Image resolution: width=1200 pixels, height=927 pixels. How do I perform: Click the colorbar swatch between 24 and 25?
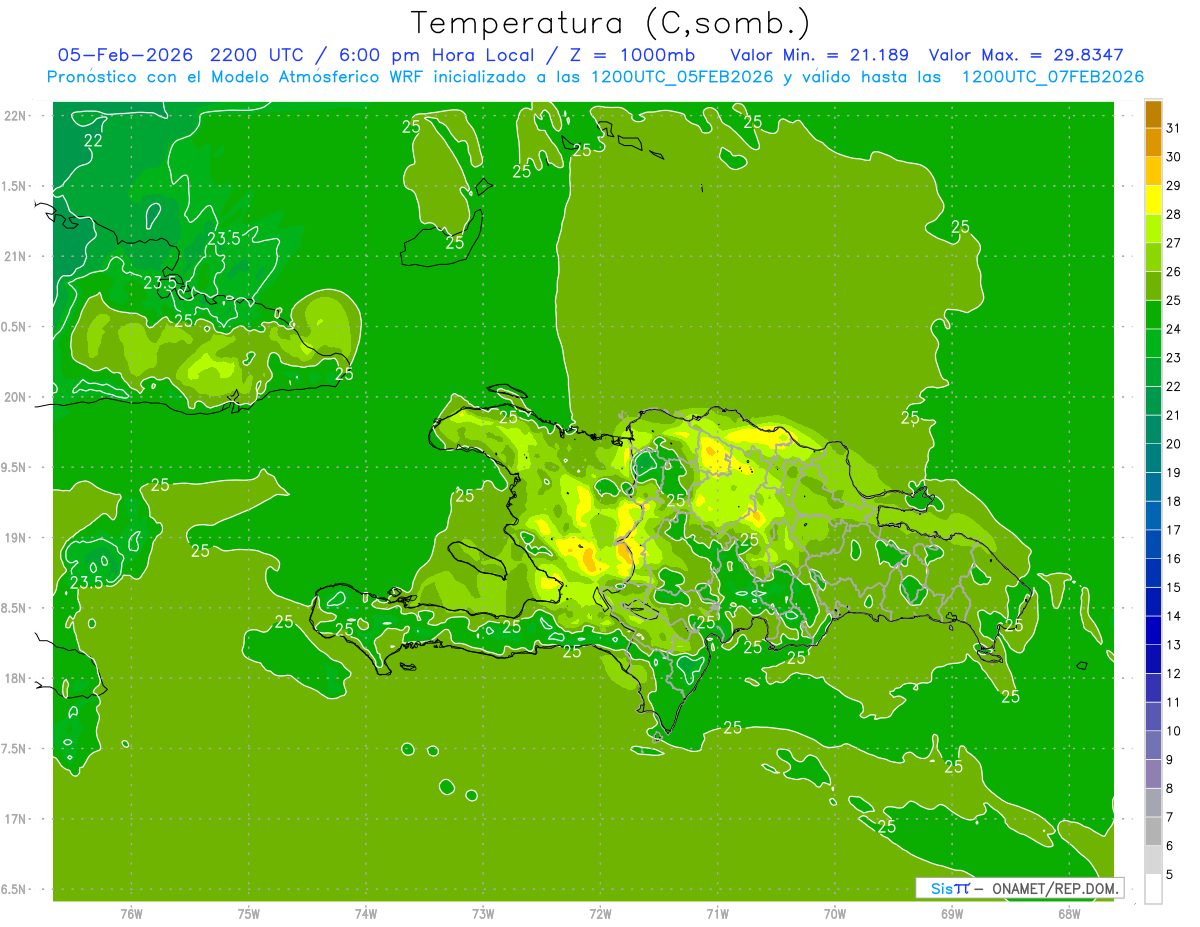pyautogui.click(x=1153, y=315)
